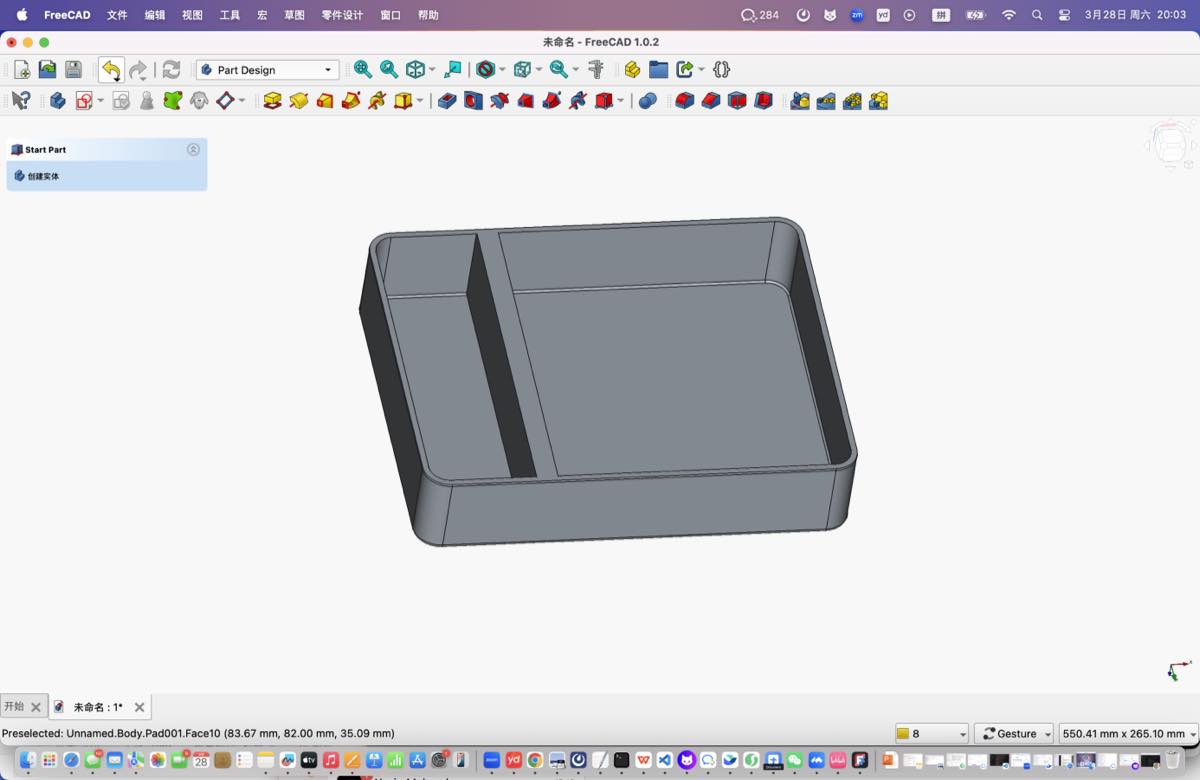This screenshot has width=1200, height=780.
Task: Select the Pad tool
Action: (x=272, y=101)
